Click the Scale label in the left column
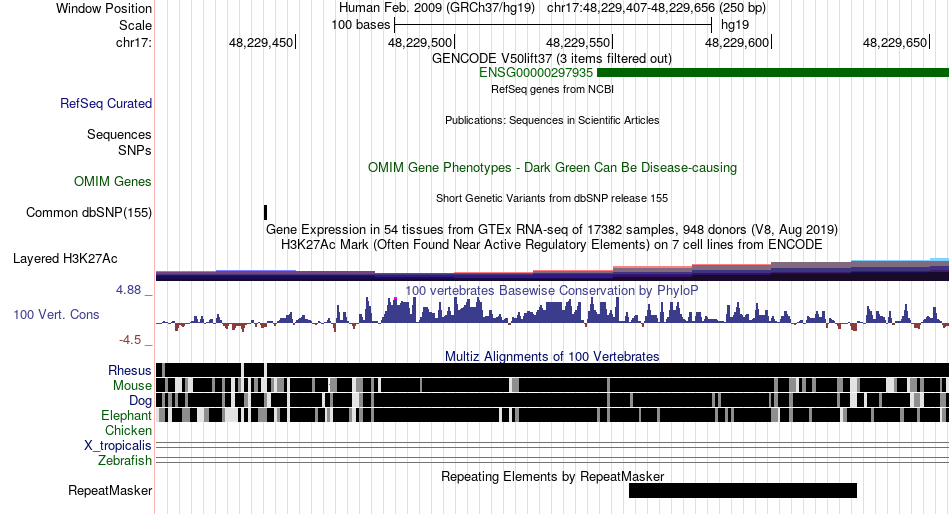950x514 pixels. coord(136,25)
